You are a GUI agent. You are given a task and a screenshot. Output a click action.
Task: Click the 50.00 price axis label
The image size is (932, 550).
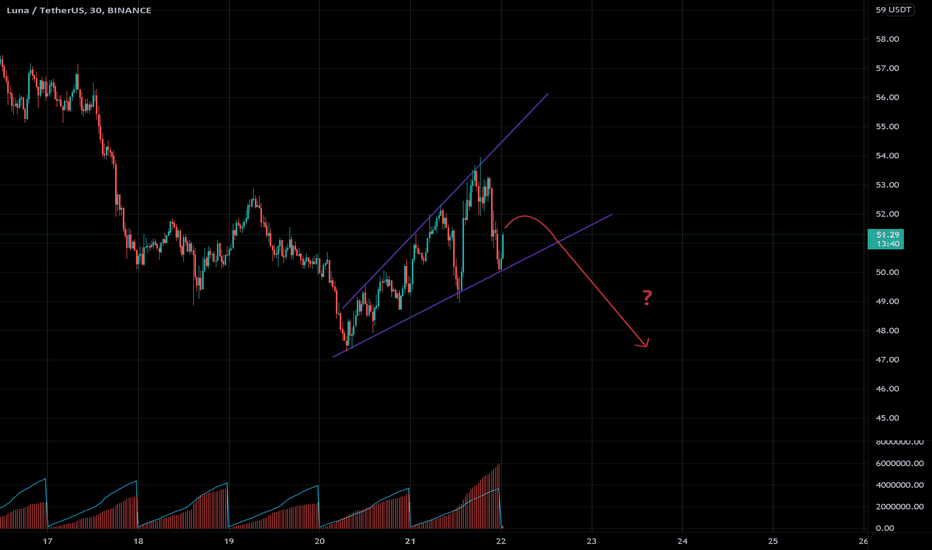(887, 272)
